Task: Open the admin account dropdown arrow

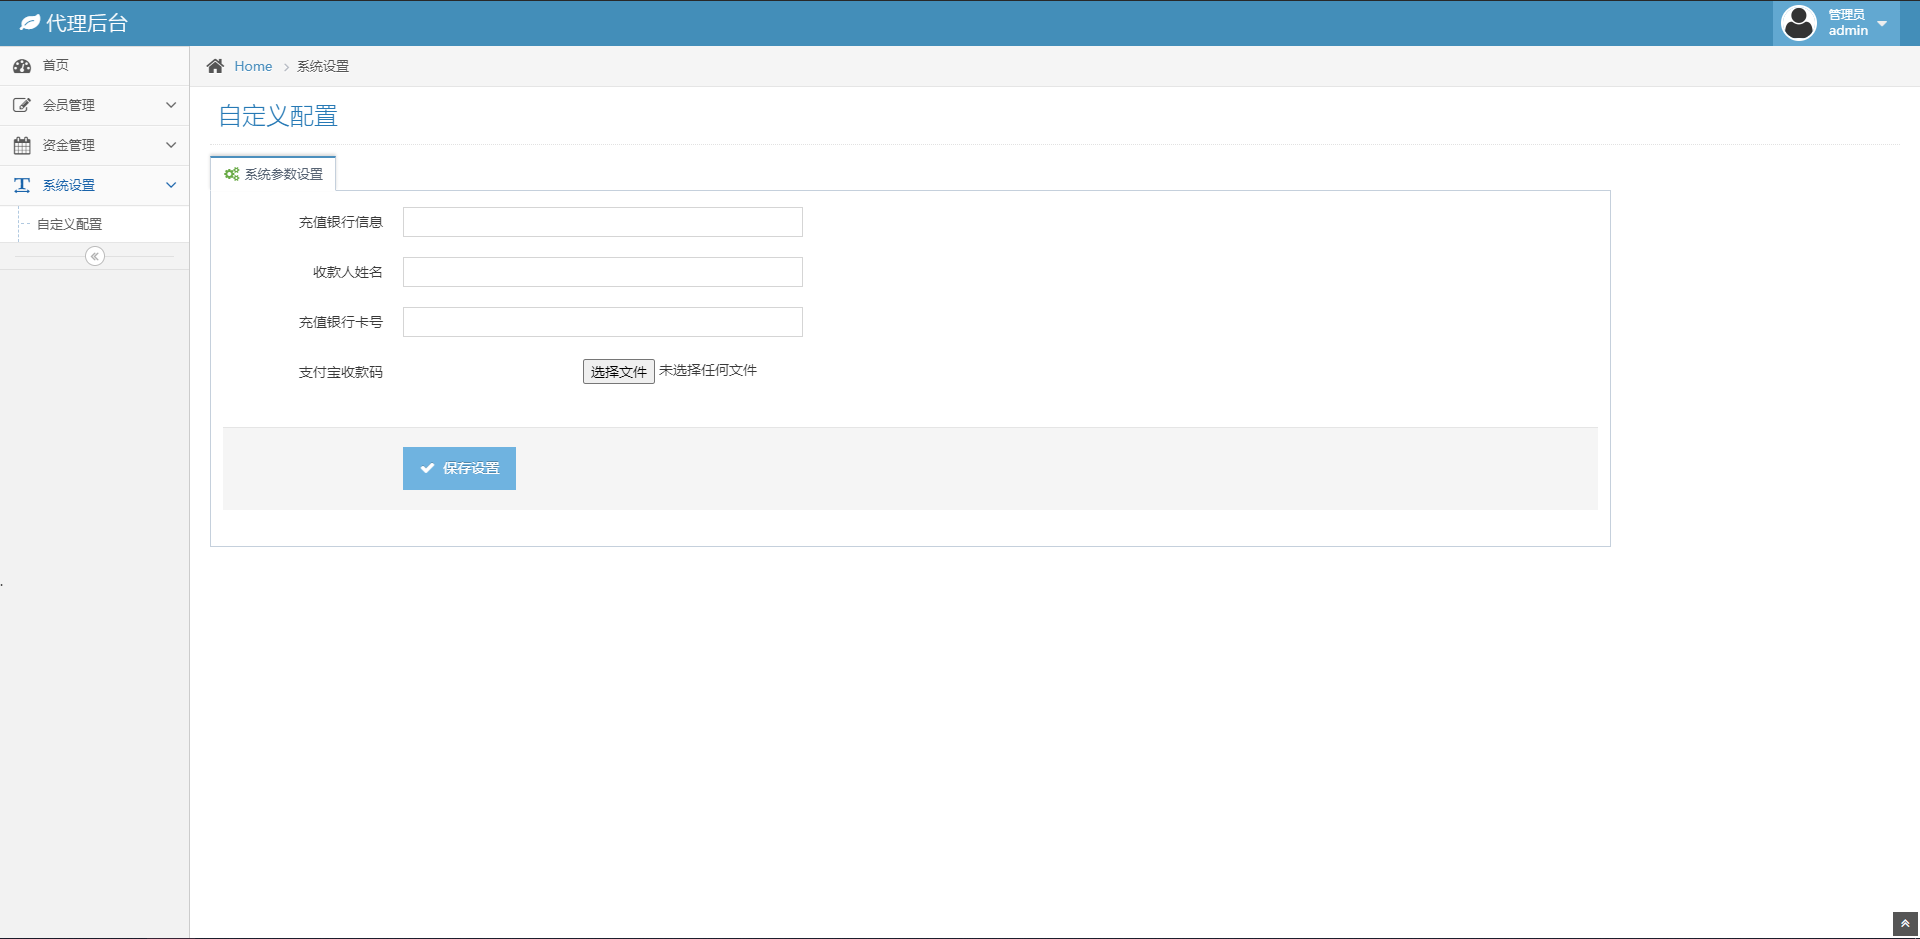Action: coord(1882,23)
